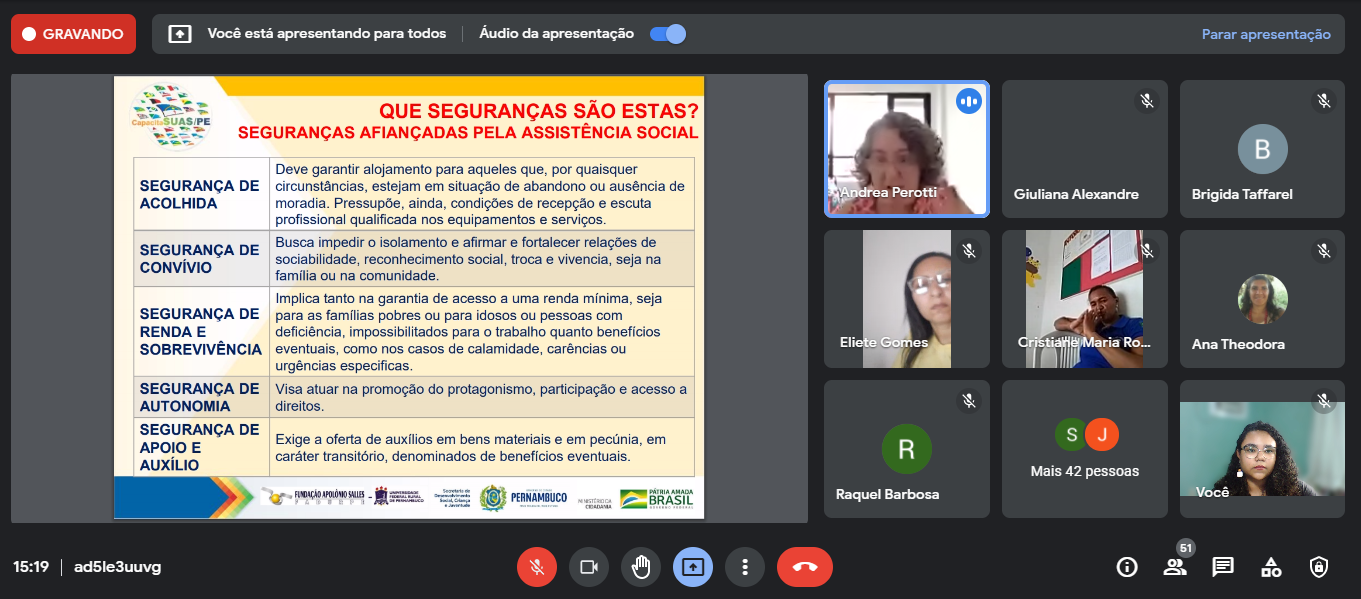Select Andrea Perotti's video tile
The image size is (1361, 599).
coord(906,149)
